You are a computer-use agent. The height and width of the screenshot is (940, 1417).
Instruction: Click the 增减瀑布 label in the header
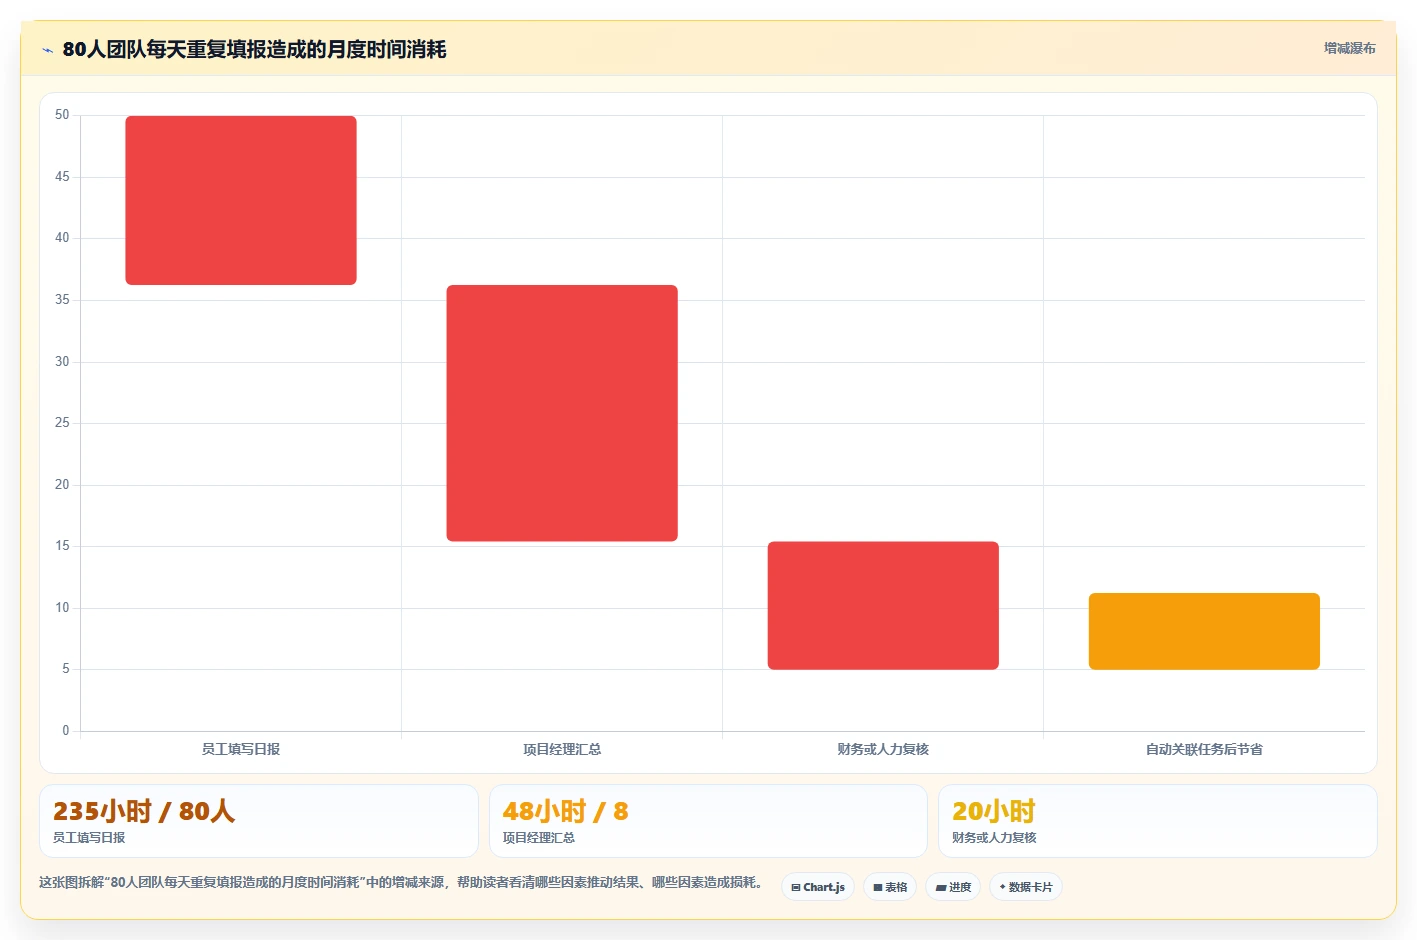coord(1349,48)
